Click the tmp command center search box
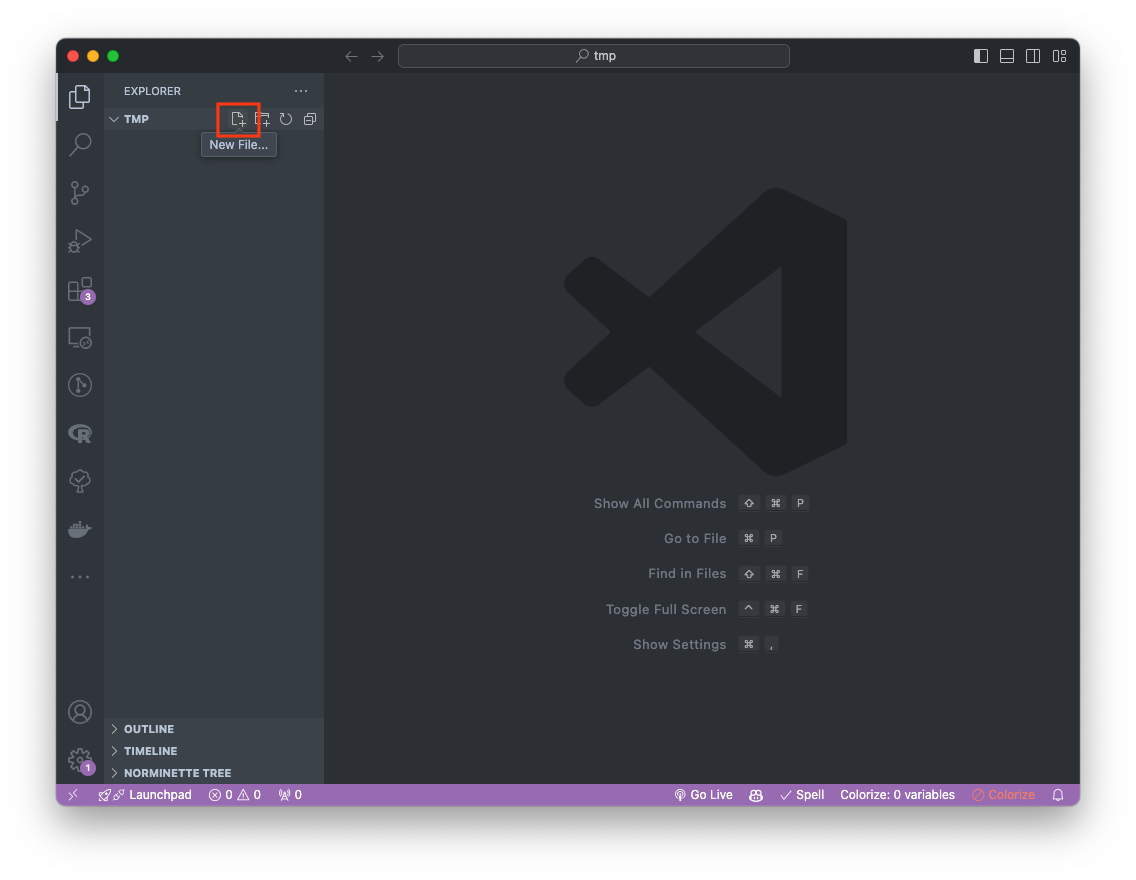 coord(593,56)
